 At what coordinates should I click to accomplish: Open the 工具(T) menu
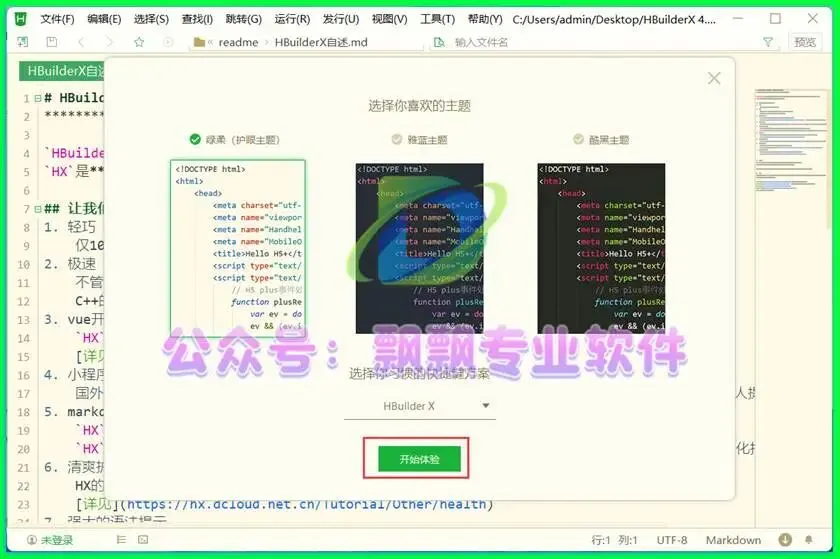point(438,19)
